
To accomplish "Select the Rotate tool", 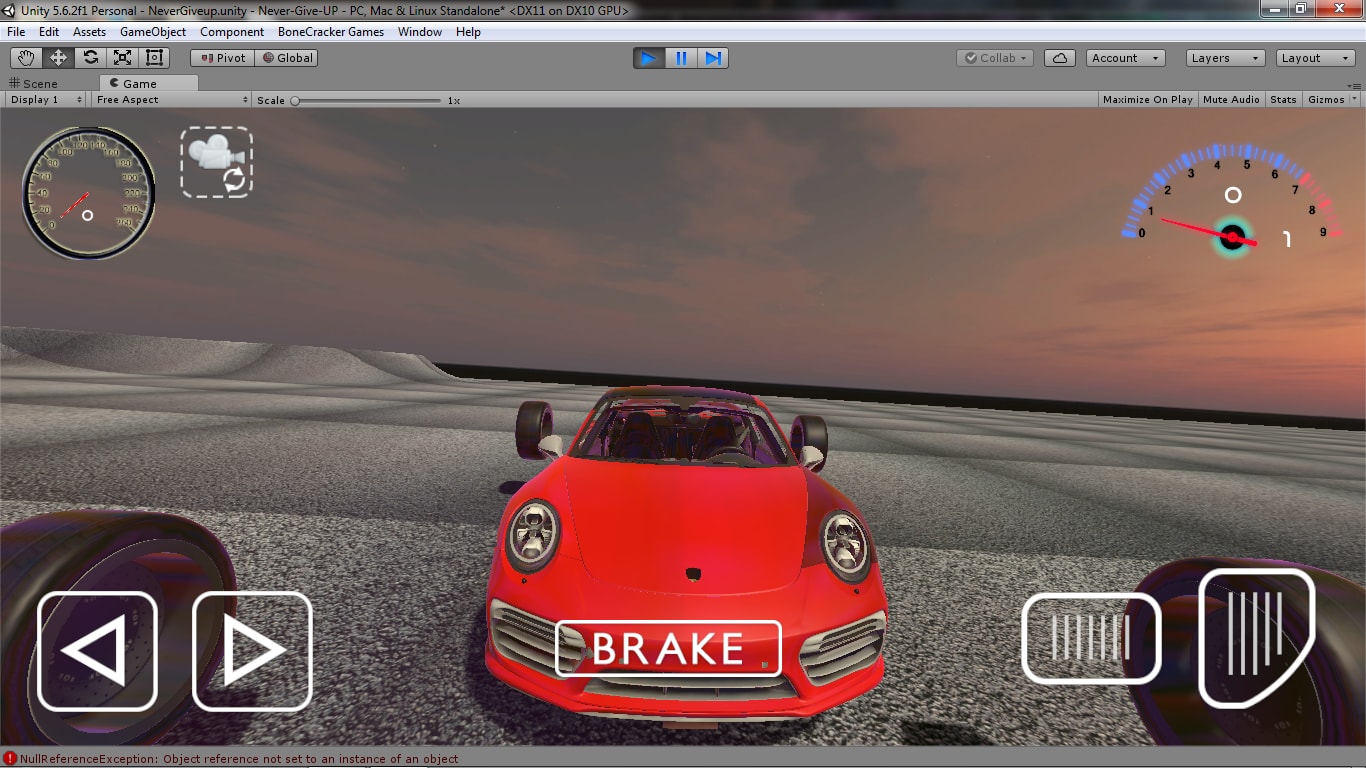I will [91, 58].
